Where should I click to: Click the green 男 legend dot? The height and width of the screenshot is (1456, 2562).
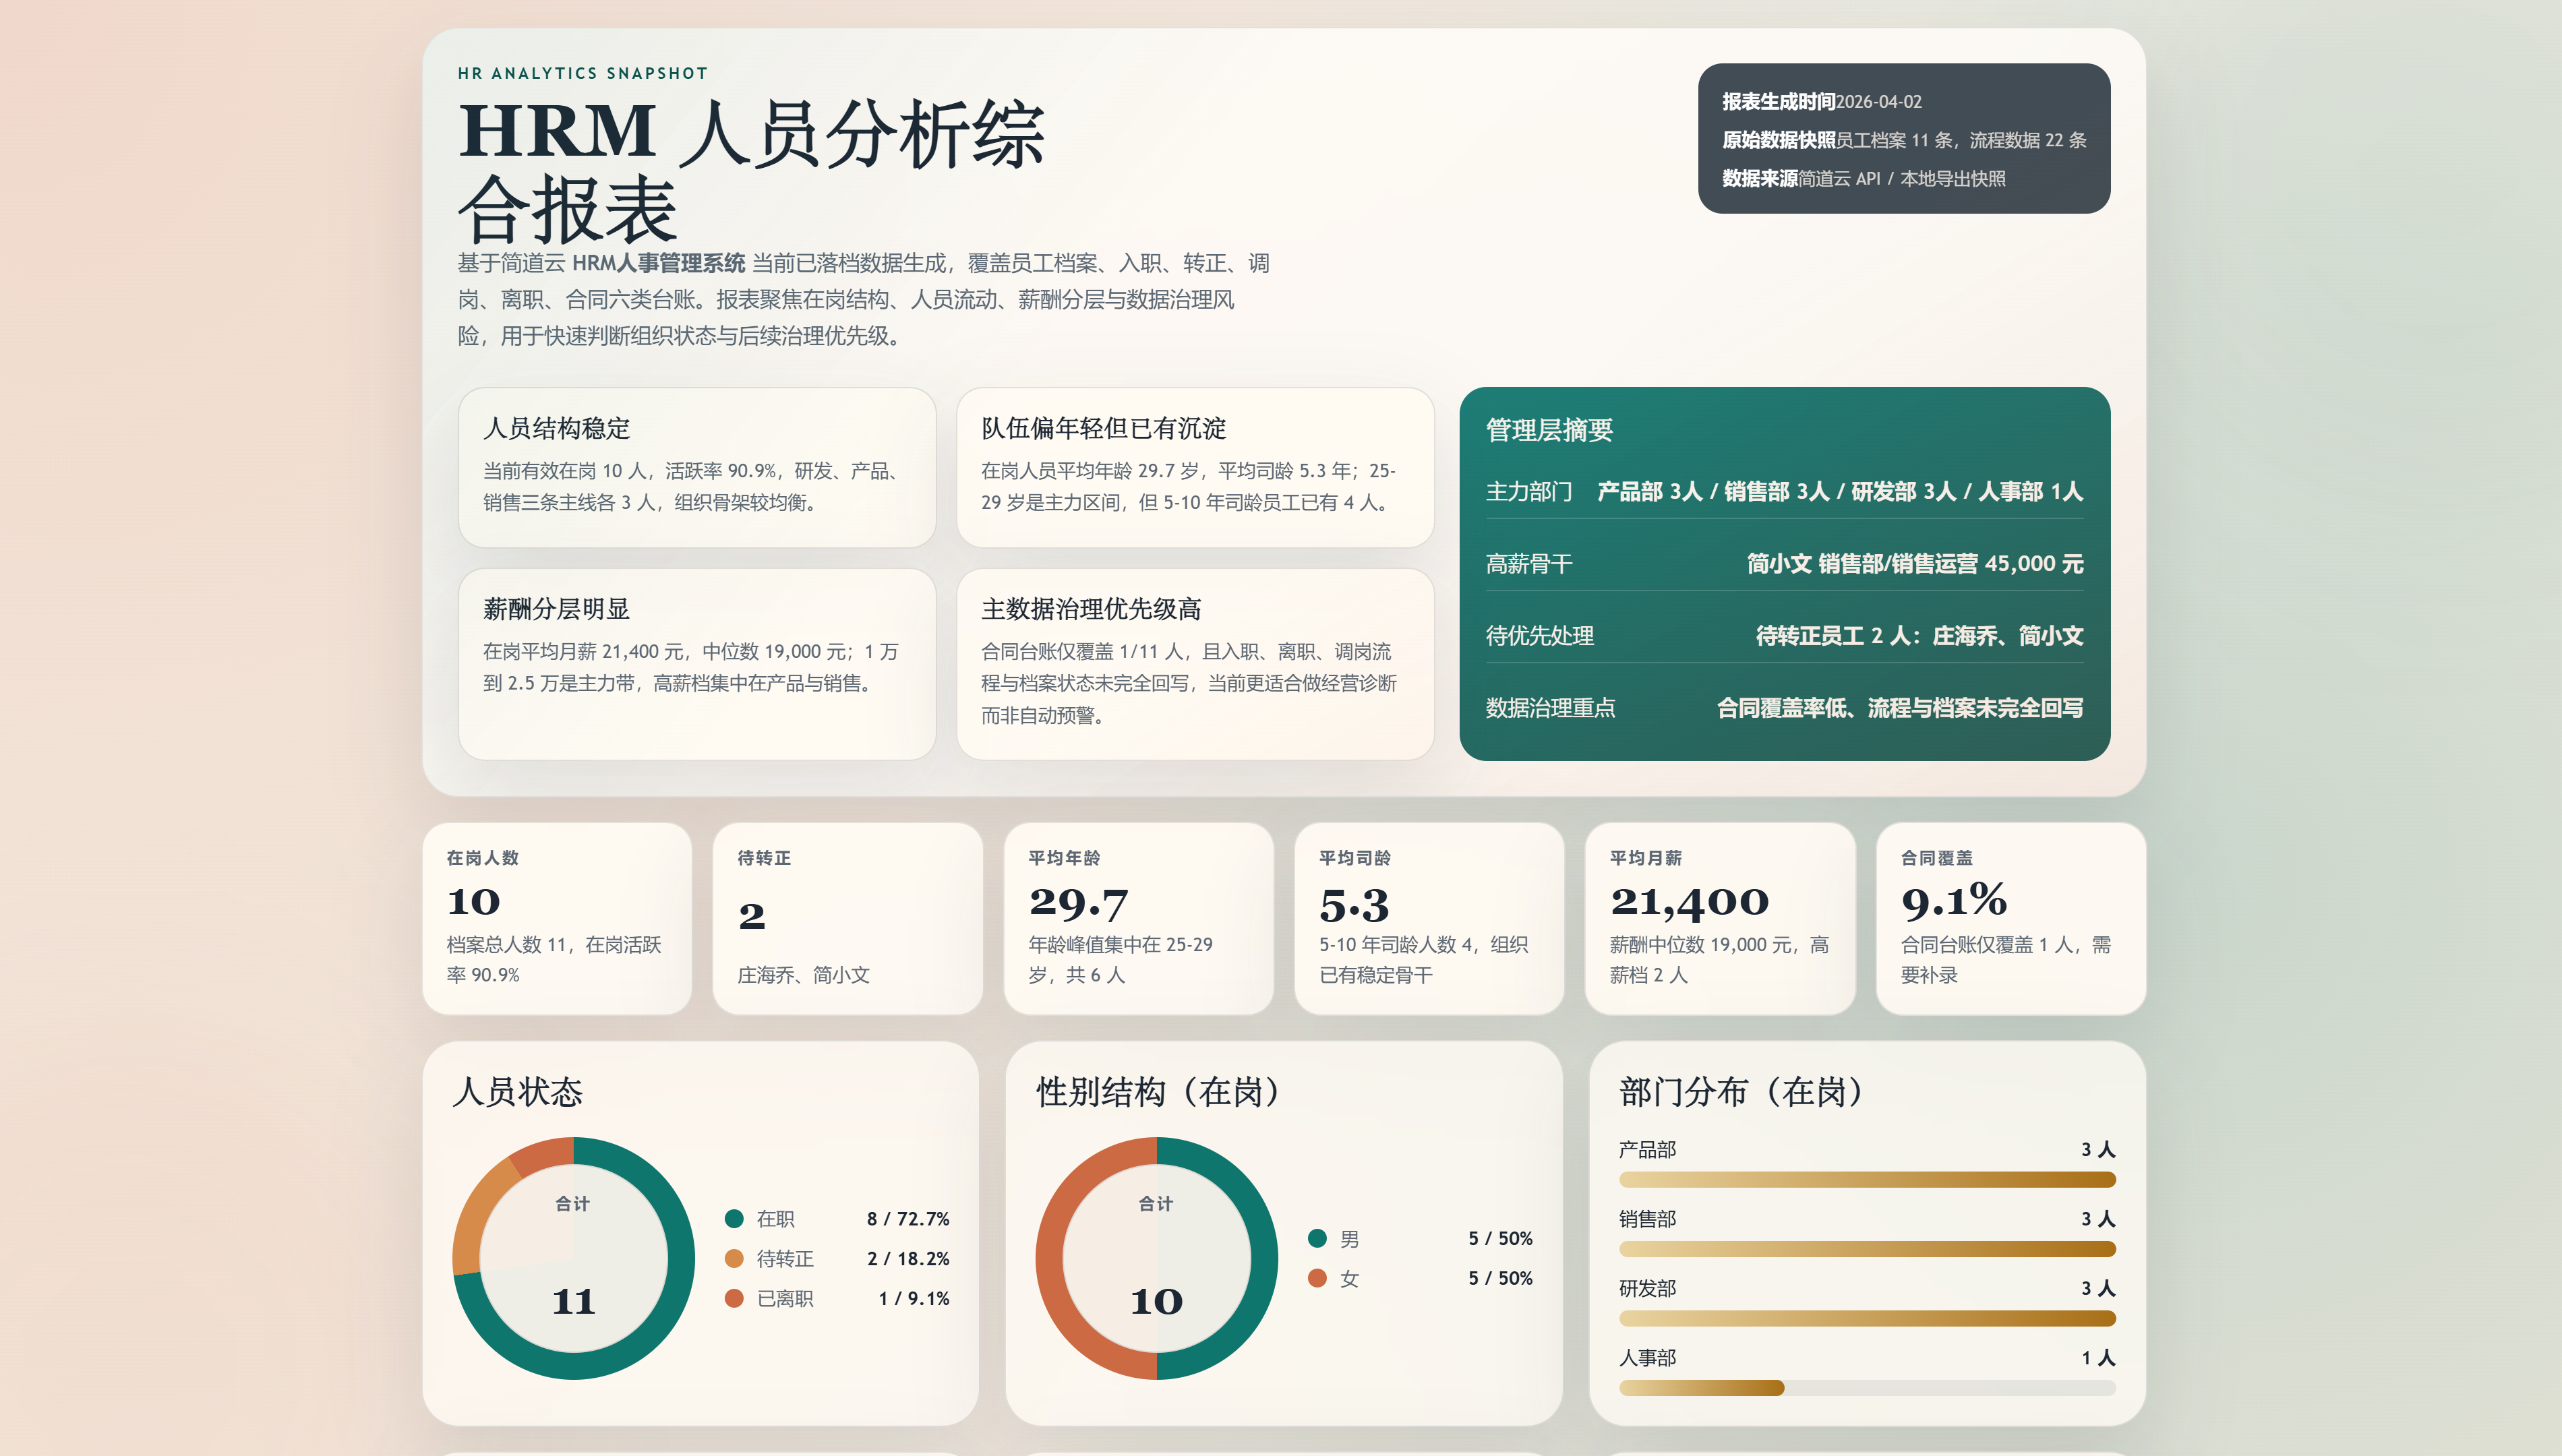[x=1317, y=1238]
